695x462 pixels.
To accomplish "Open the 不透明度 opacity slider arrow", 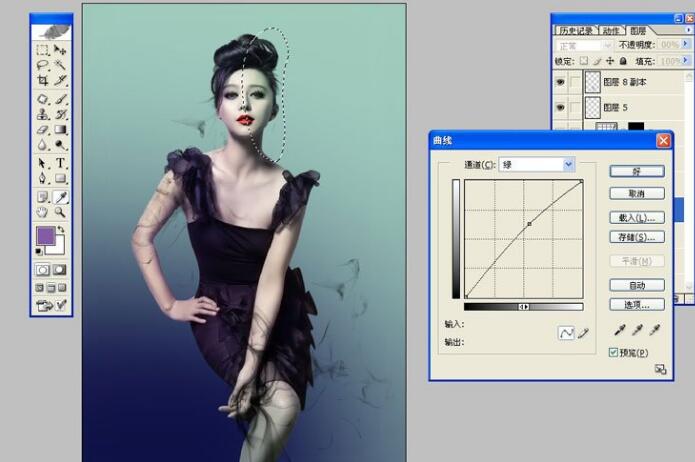I will click(x=686, y=44).
